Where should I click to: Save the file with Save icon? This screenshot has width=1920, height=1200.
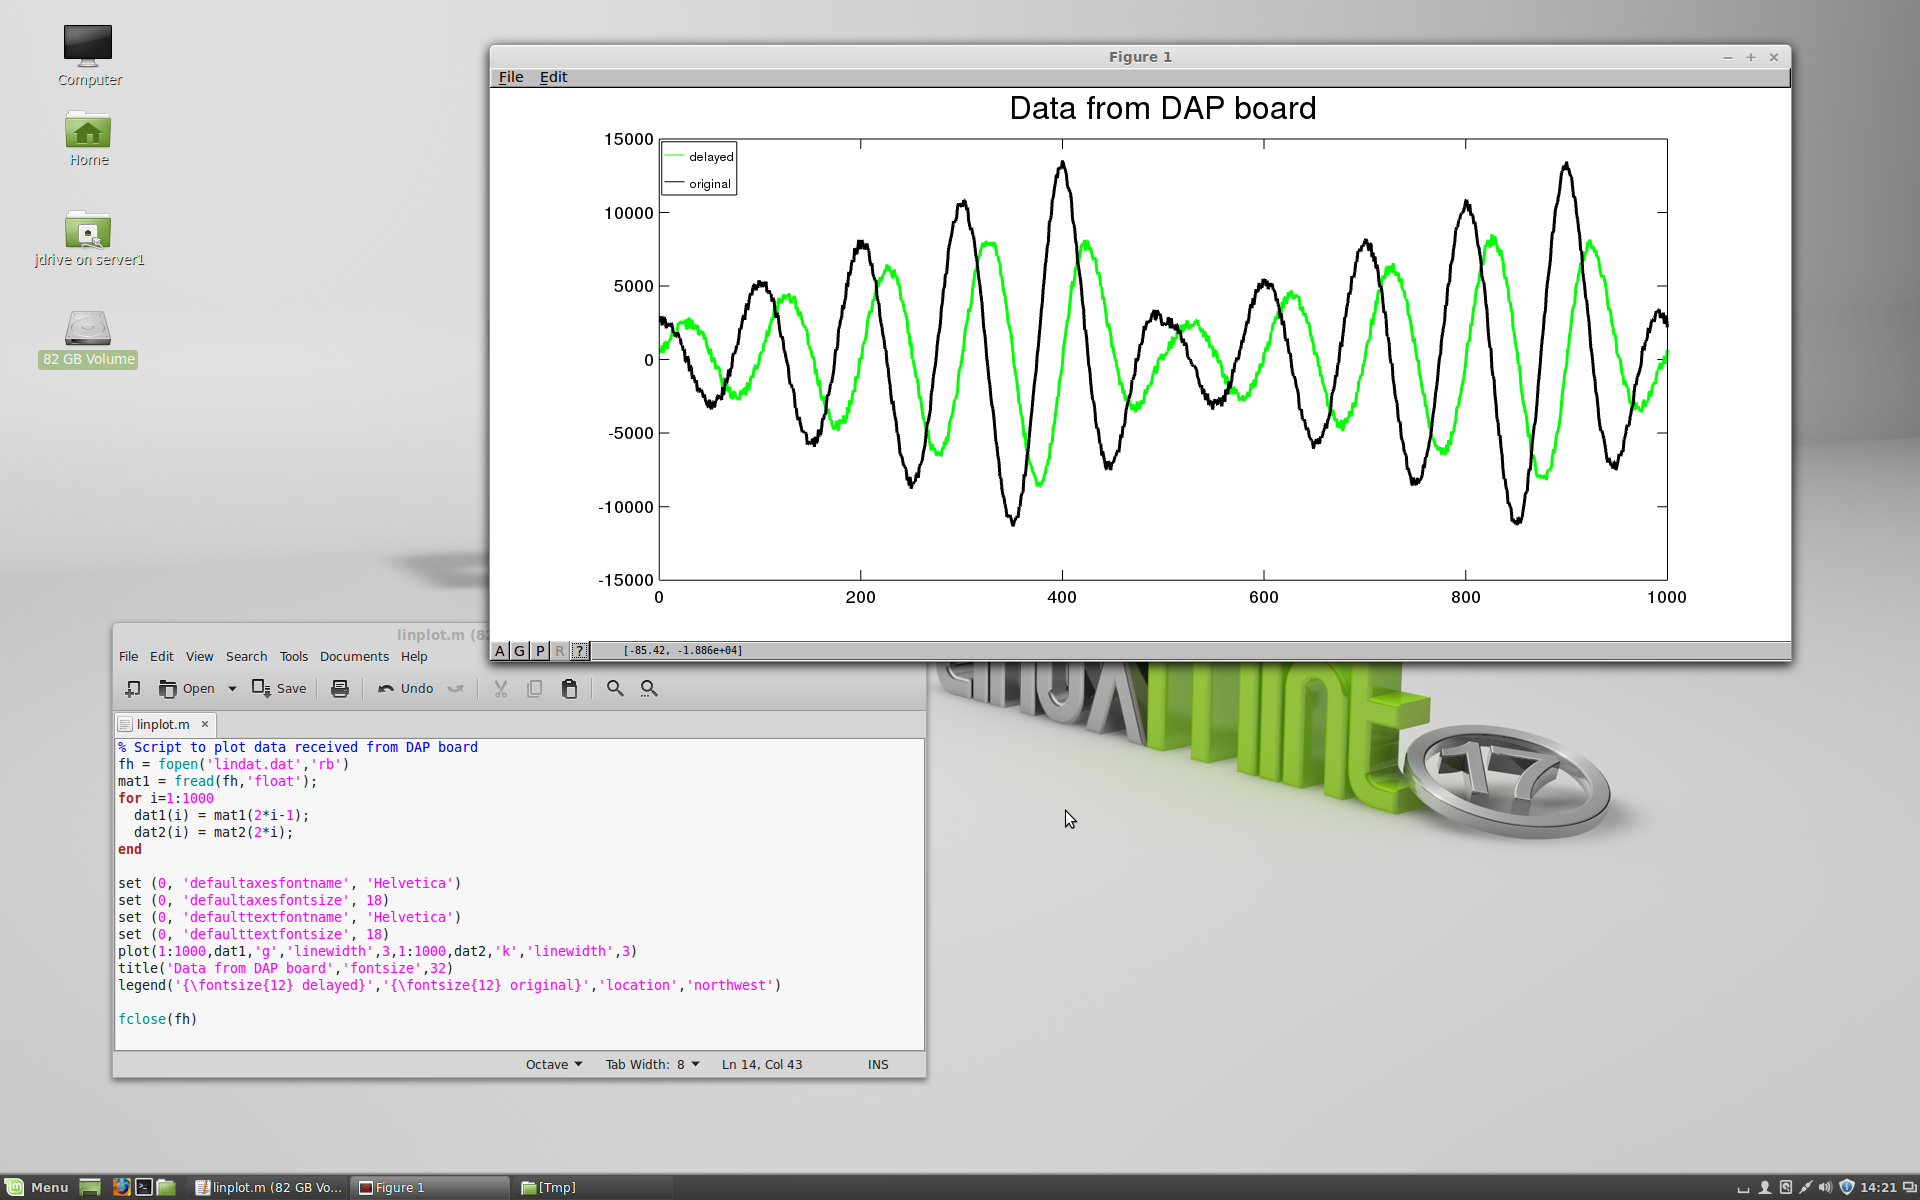(279, 688)
